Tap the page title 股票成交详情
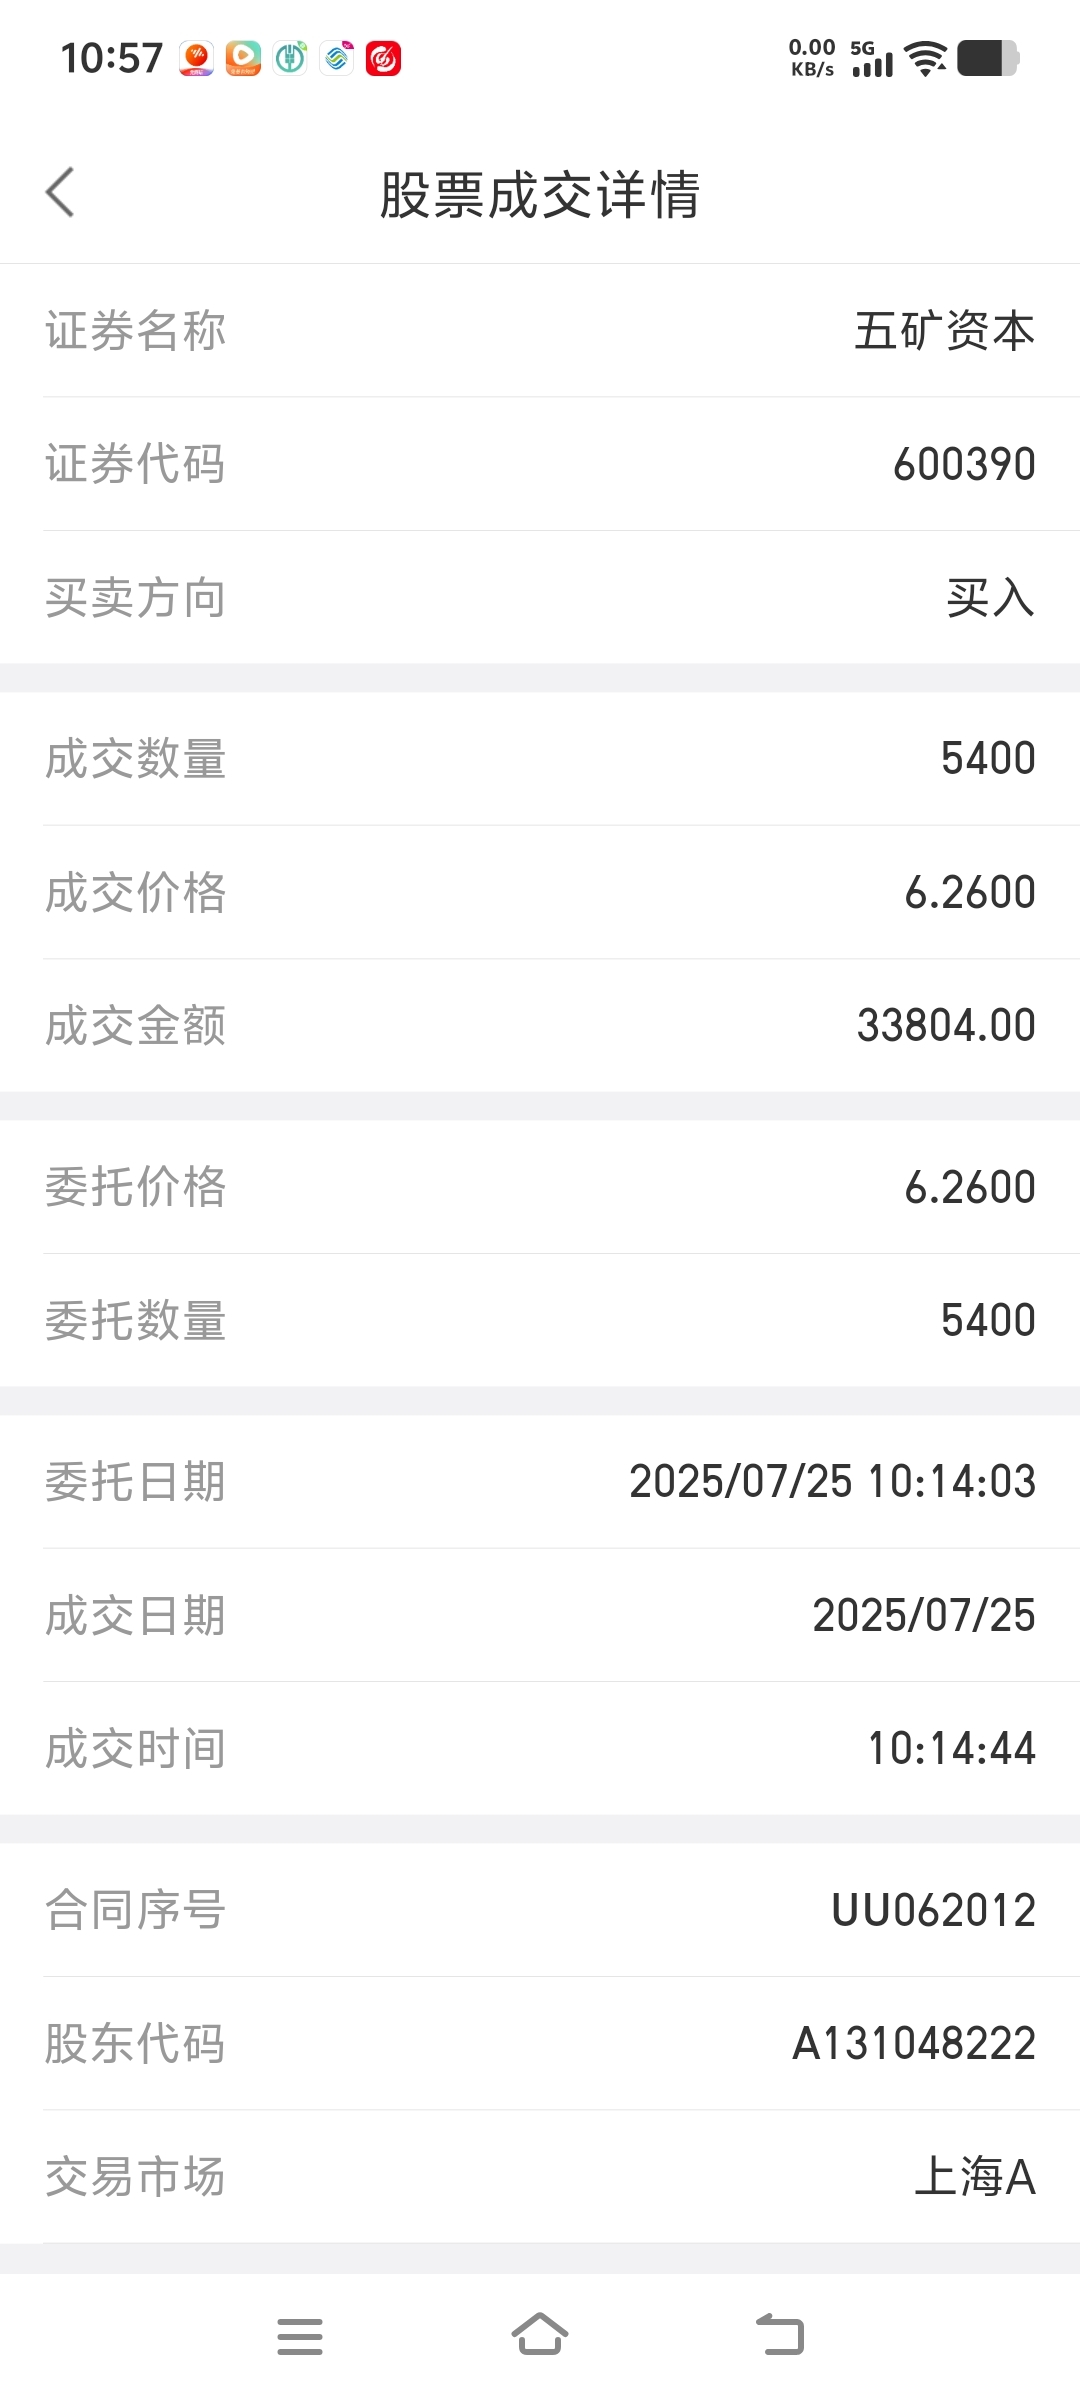The width and height of the screenshot is (1080, 2400). [x=540, y=194]
